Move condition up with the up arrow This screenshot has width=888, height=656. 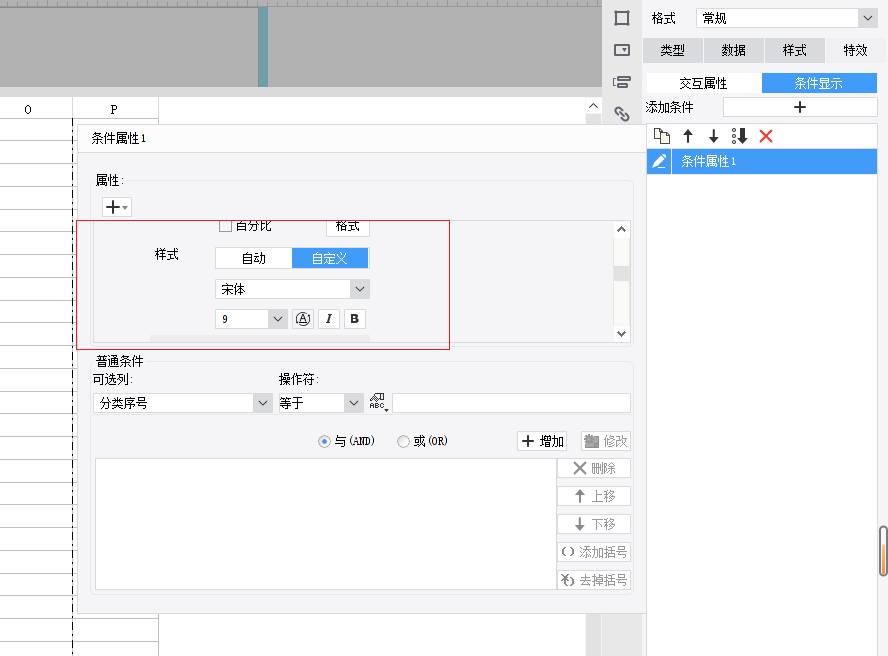point(687,136)
